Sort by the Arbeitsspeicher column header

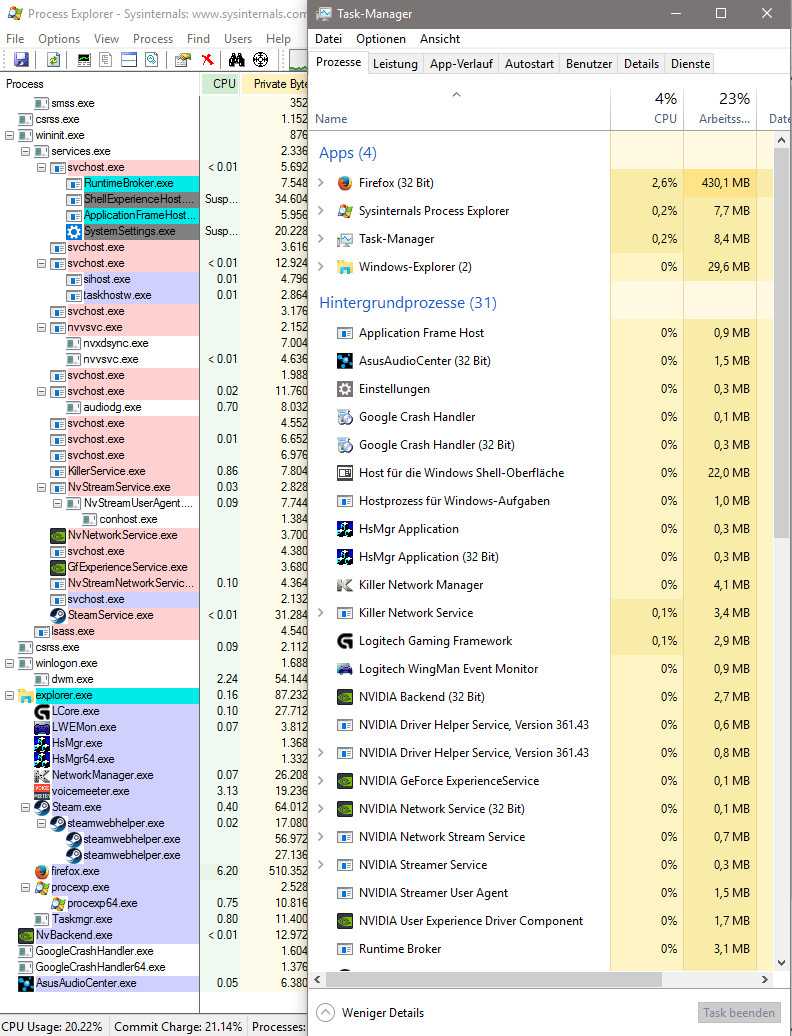pos(720,108)
